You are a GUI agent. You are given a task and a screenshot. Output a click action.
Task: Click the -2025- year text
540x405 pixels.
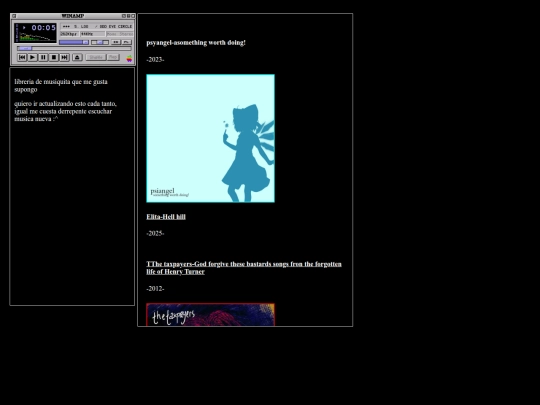coord(155,233)
